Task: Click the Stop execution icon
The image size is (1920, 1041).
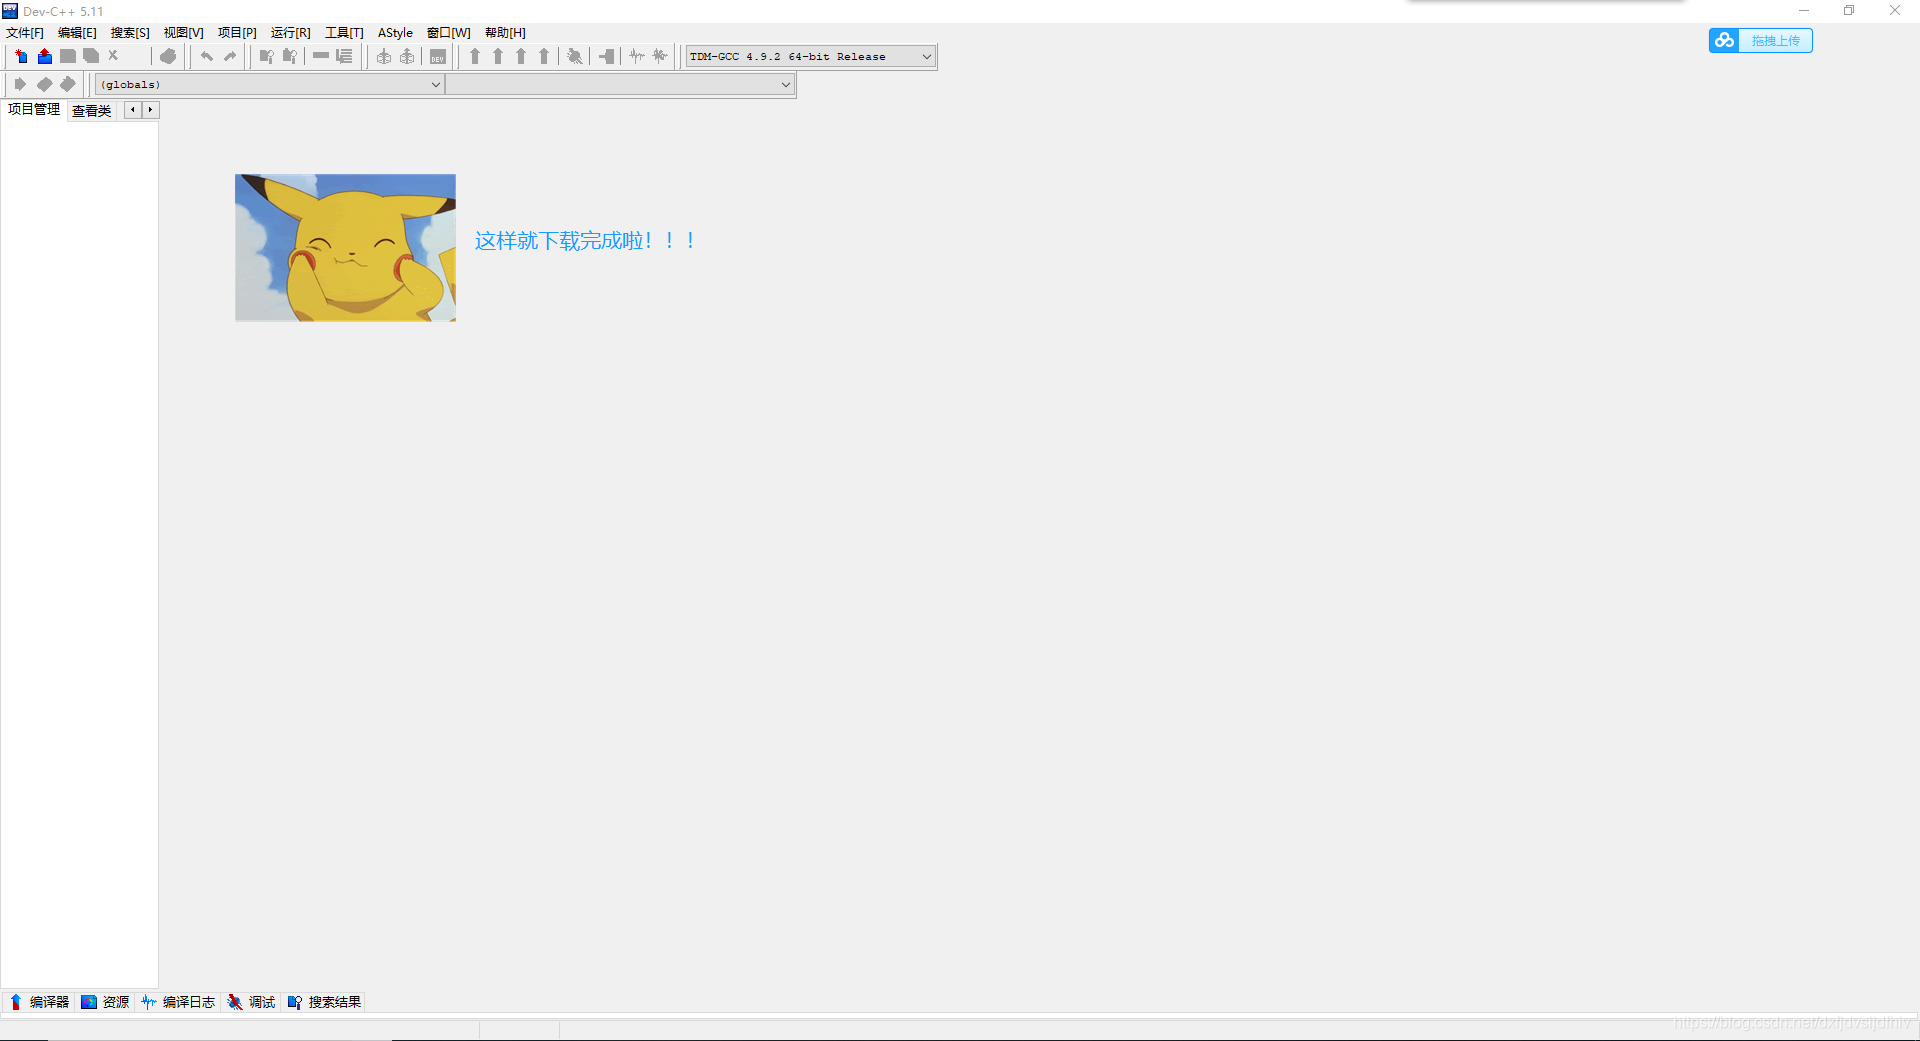Action: click(607, 56)
